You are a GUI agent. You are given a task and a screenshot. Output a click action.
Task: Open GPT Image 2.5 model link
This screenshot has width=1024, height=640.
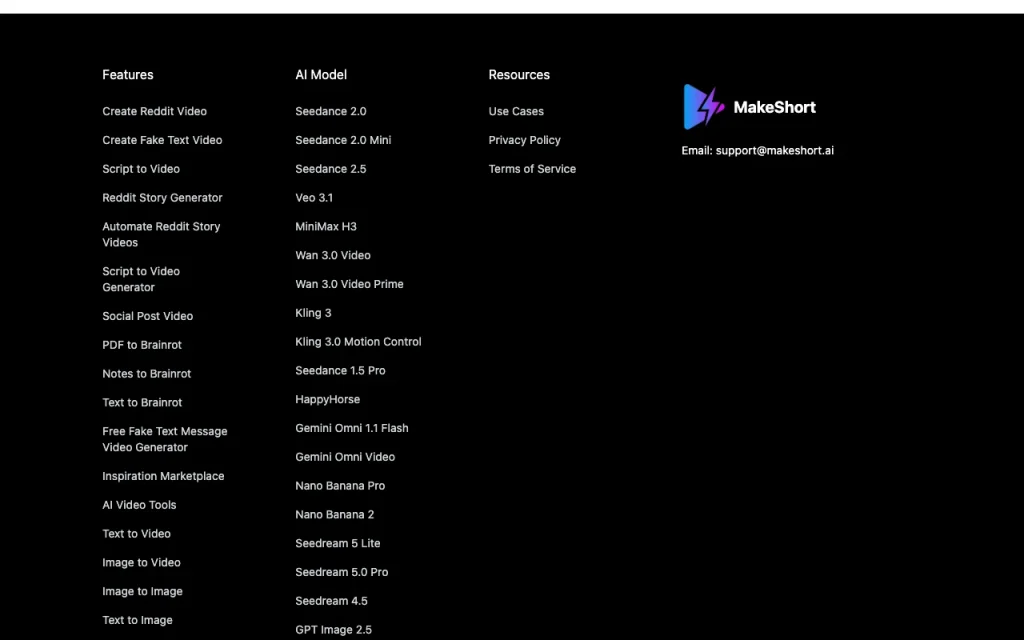point(333,630)
